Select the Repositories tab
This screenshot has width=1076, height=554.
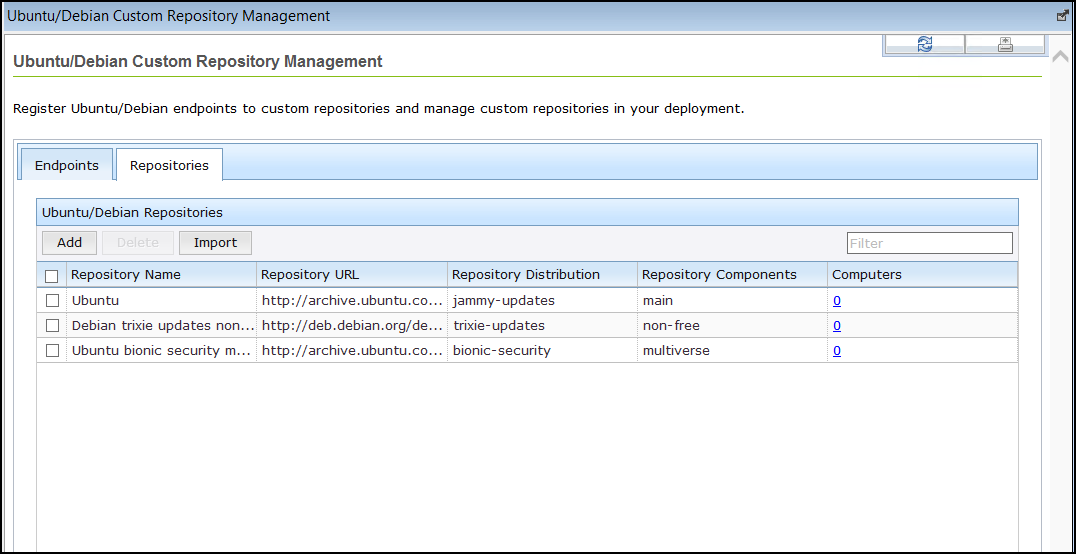click(169, 165)
